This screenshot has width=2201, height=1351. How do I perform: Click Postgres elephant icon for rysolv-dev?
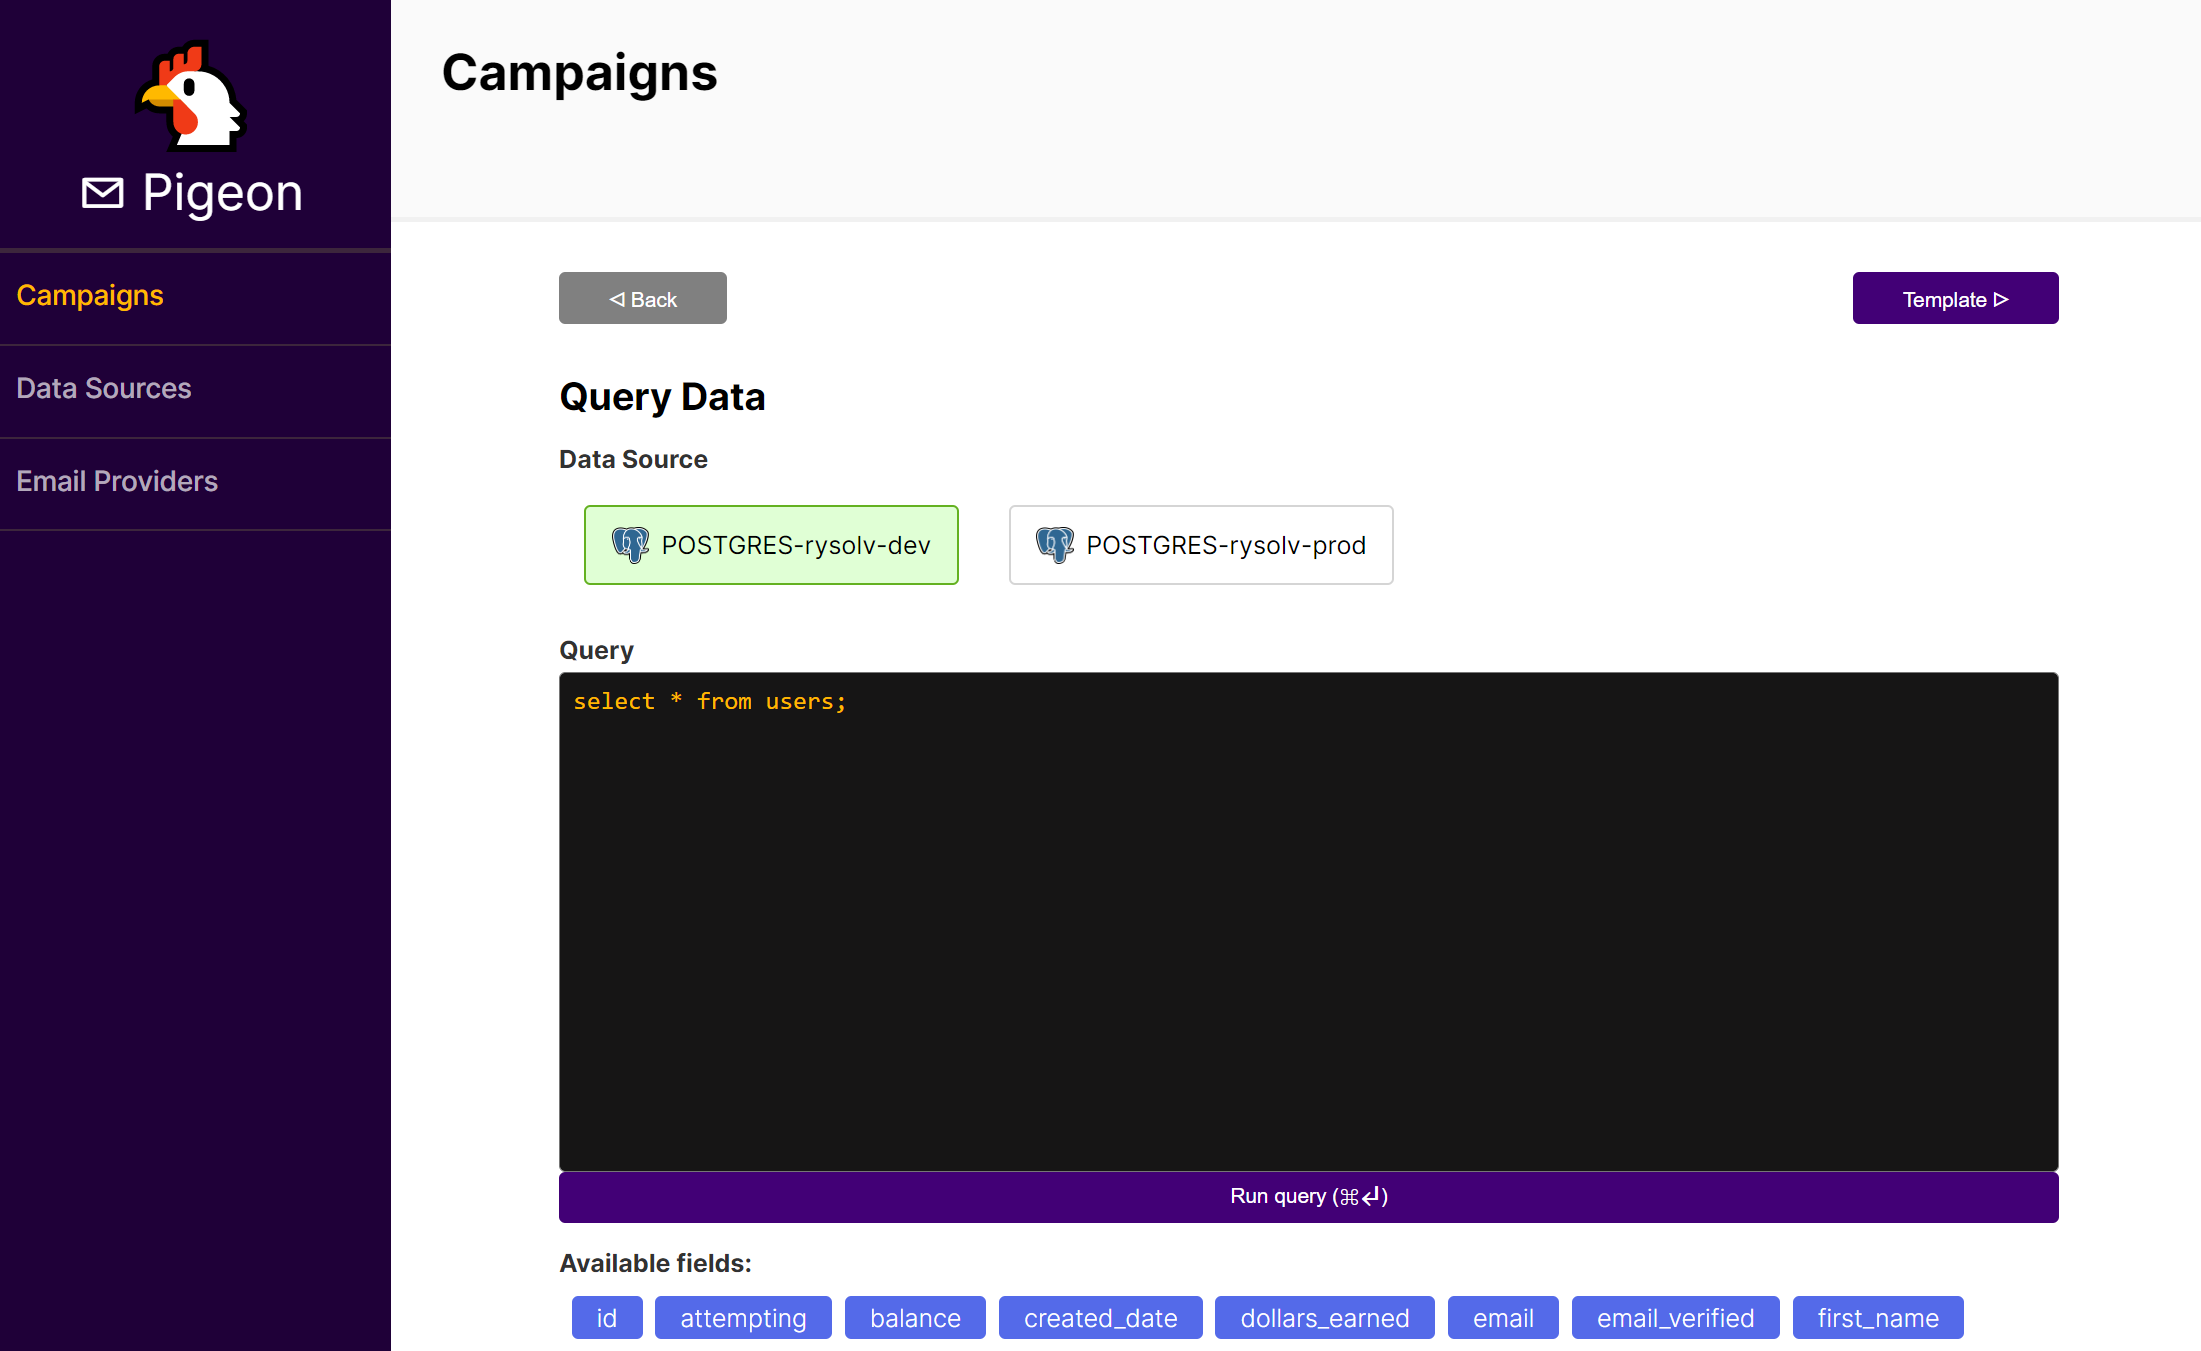[630, 545]
